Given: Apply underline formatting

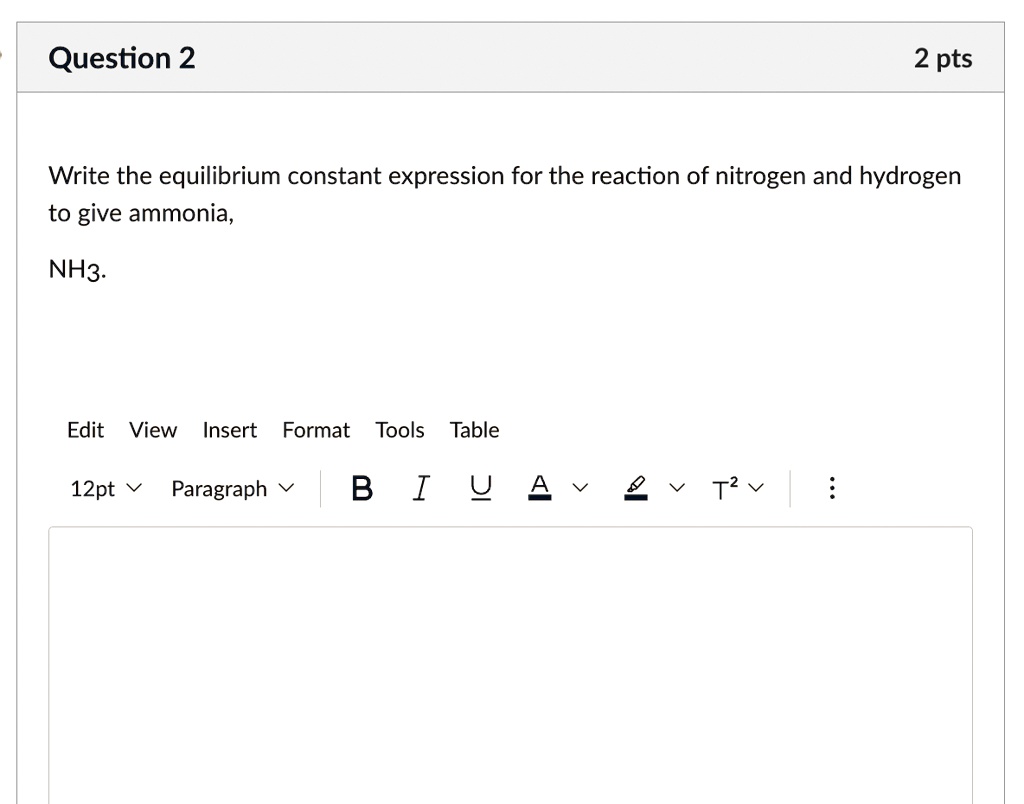Looking at the screenshot, I should point(479,488).
